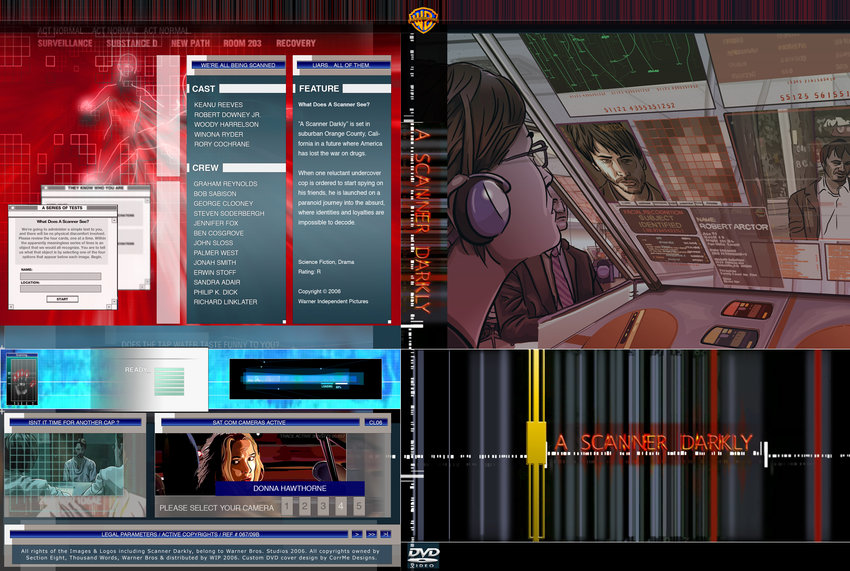Open the SURVEILLANCE menu item

[65, 43]
